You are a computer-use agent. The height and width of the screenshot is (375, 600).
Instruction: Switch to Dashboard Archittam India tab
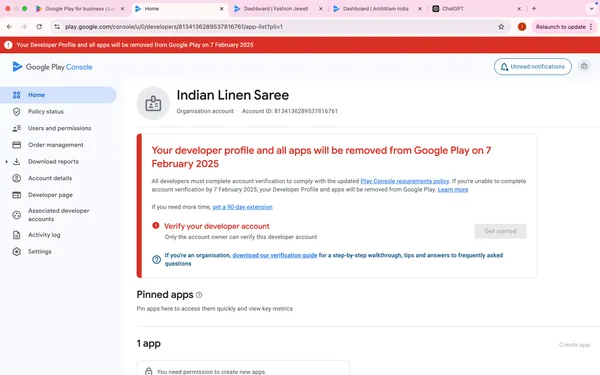click(x=375, y=8)
